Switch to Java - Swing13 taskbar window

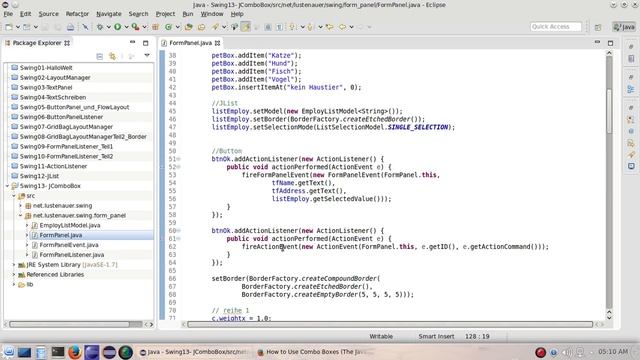(194, 352)
